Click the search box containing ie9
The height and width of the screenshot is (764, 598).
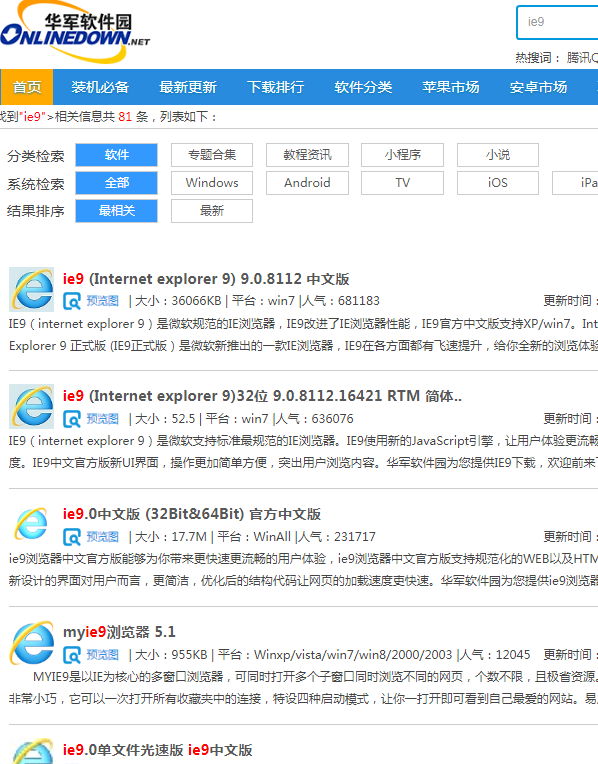coord(558,22)
